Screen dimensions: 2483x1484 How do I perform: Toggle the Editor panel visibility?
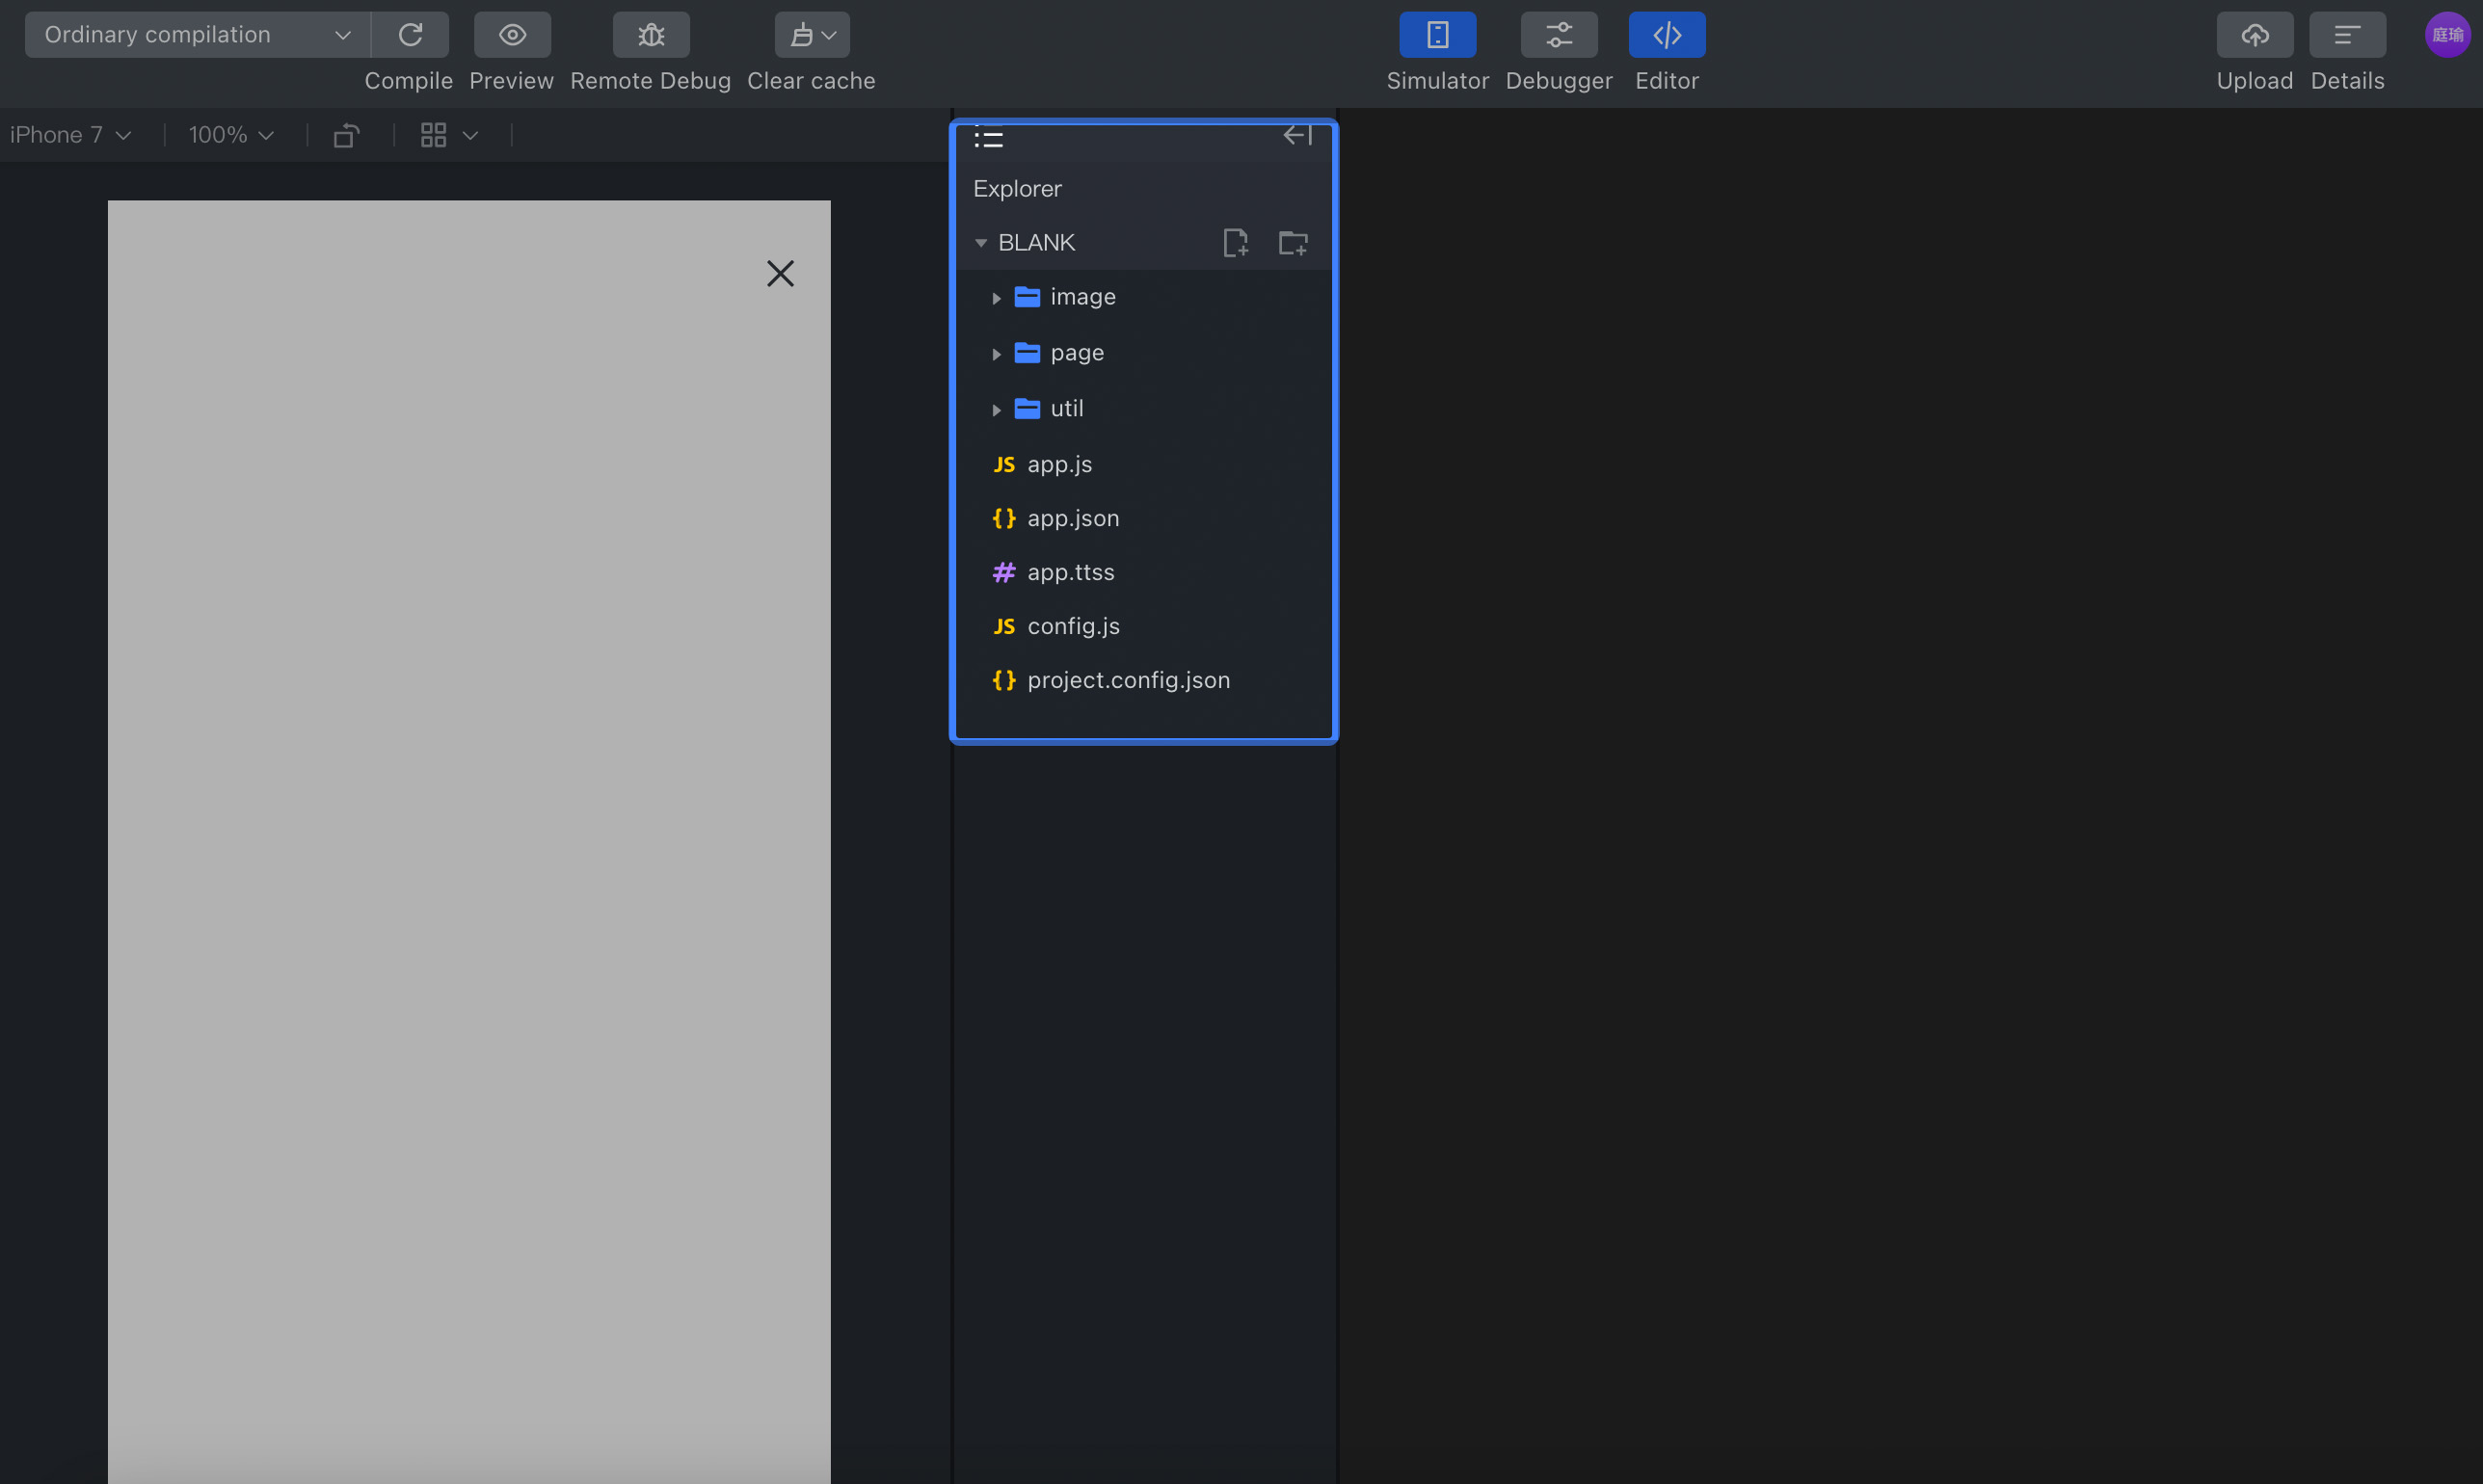point(1666,35)
